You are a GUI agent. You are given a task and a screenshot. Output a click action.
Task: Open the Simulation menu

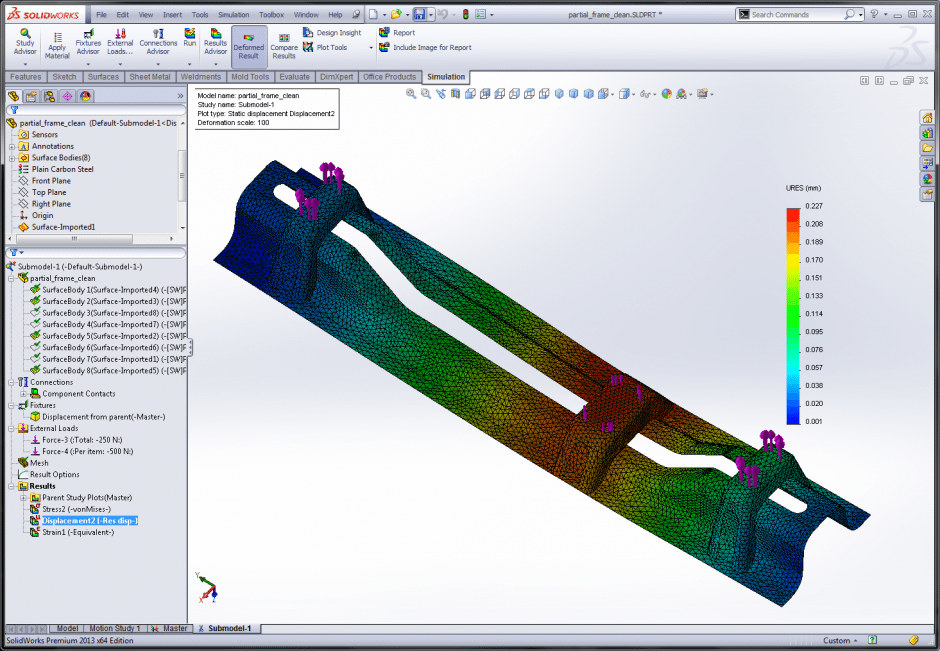click(233, 15)
